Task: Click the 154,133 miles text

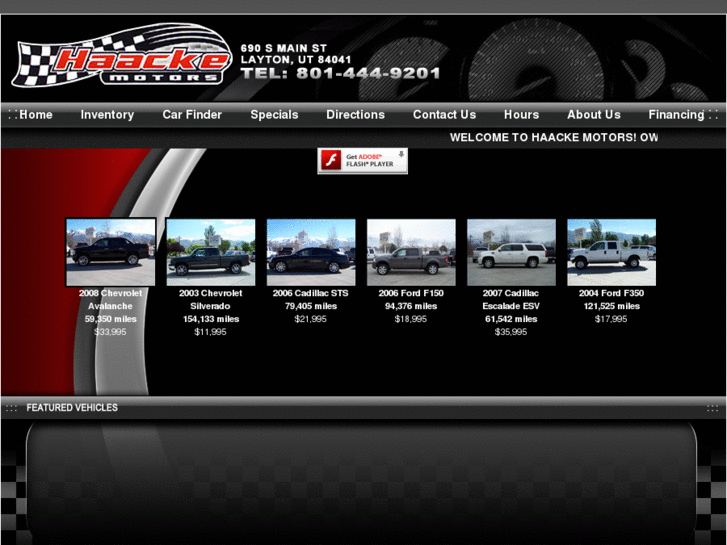Action: point(211,319)
